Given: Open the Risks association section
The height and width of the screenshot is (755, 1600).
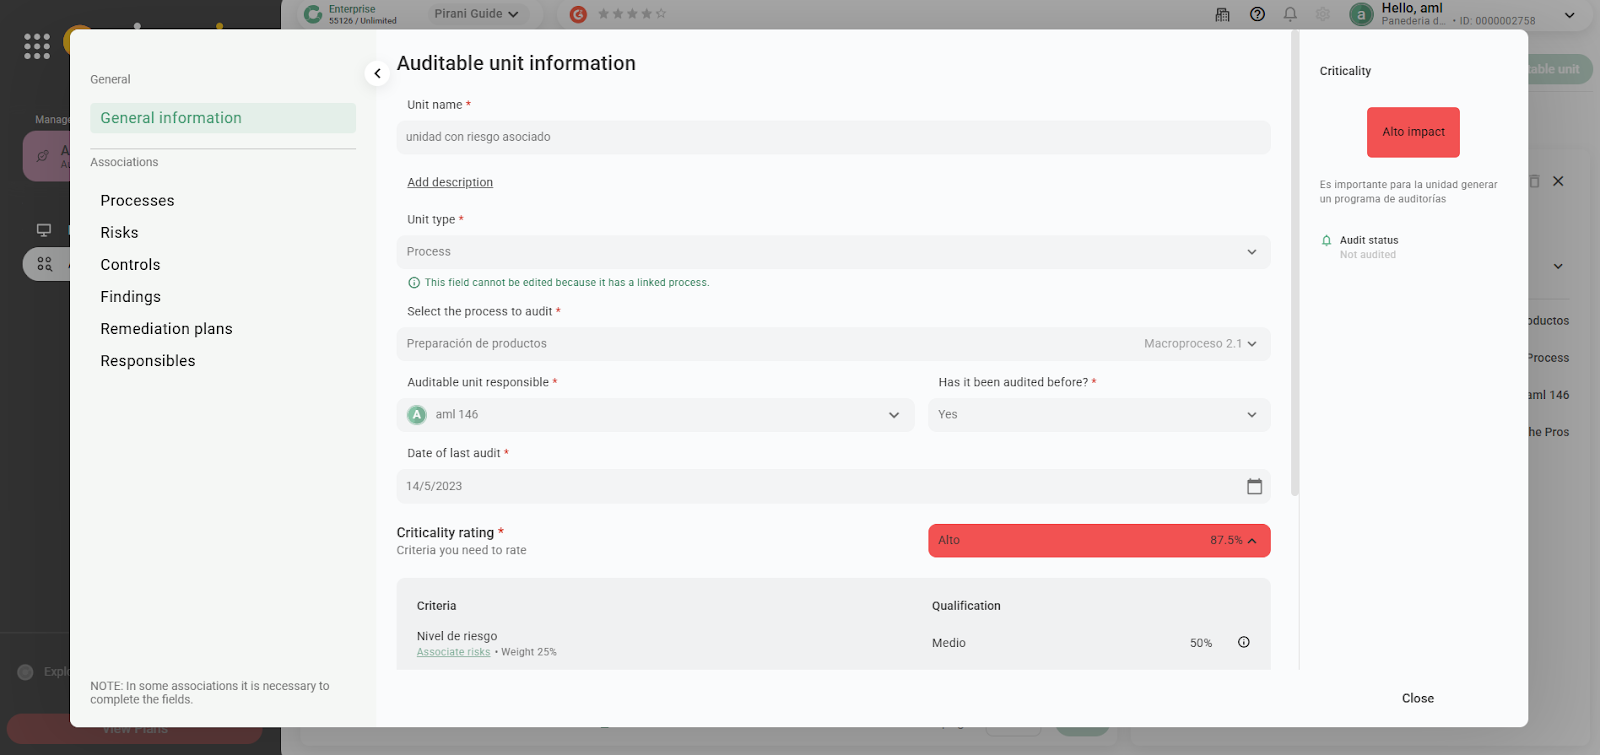Looking at the screenshot, I should pos(119,233).
